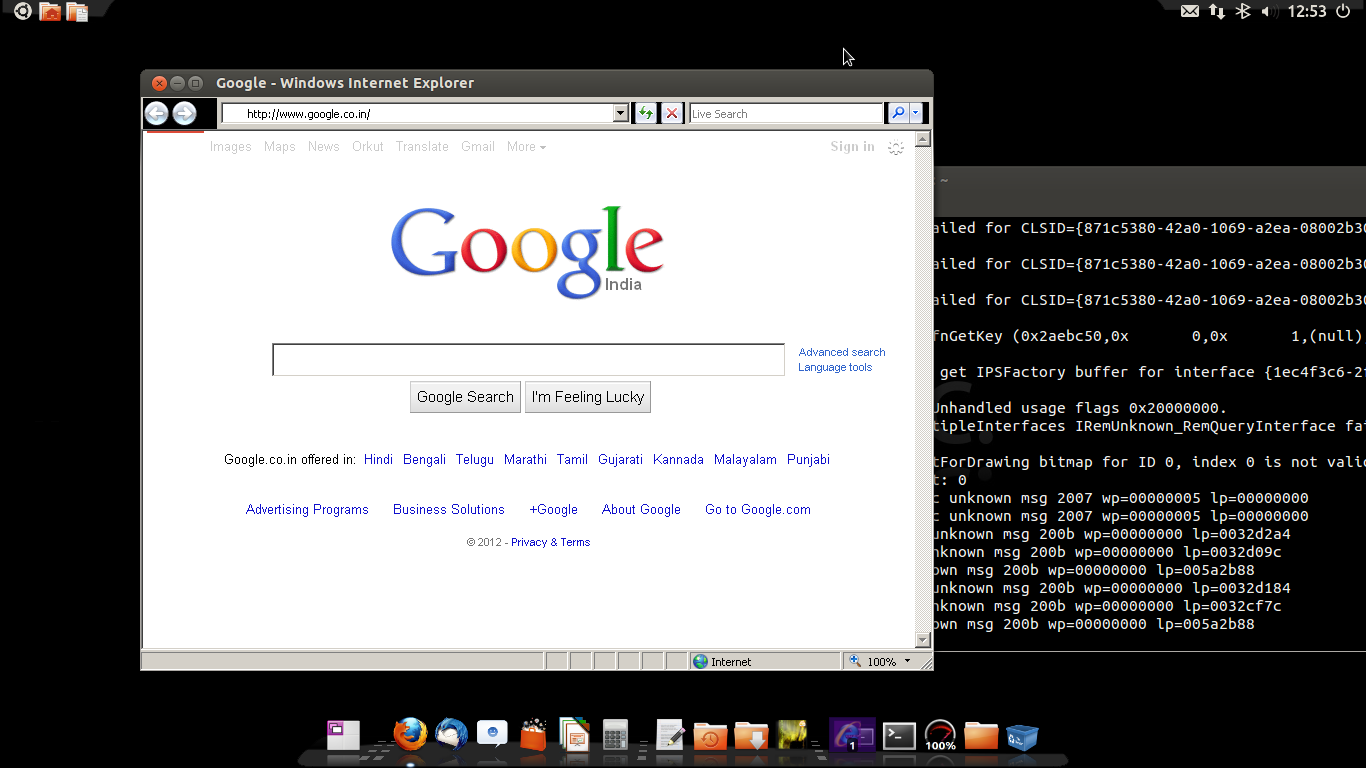Open the power session menu
This screenshot has height=768, width=1366.
[1343, 11]
